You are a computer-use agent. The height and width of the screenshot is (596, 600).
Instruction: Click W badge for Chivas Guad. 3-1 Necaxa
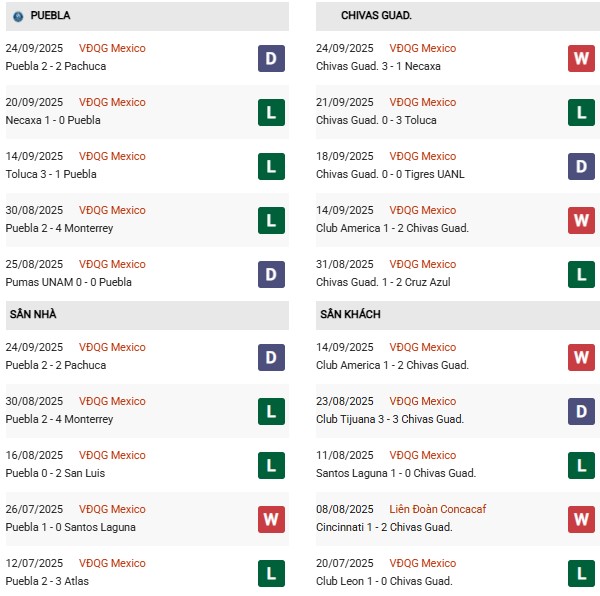[x=581, y=59]
